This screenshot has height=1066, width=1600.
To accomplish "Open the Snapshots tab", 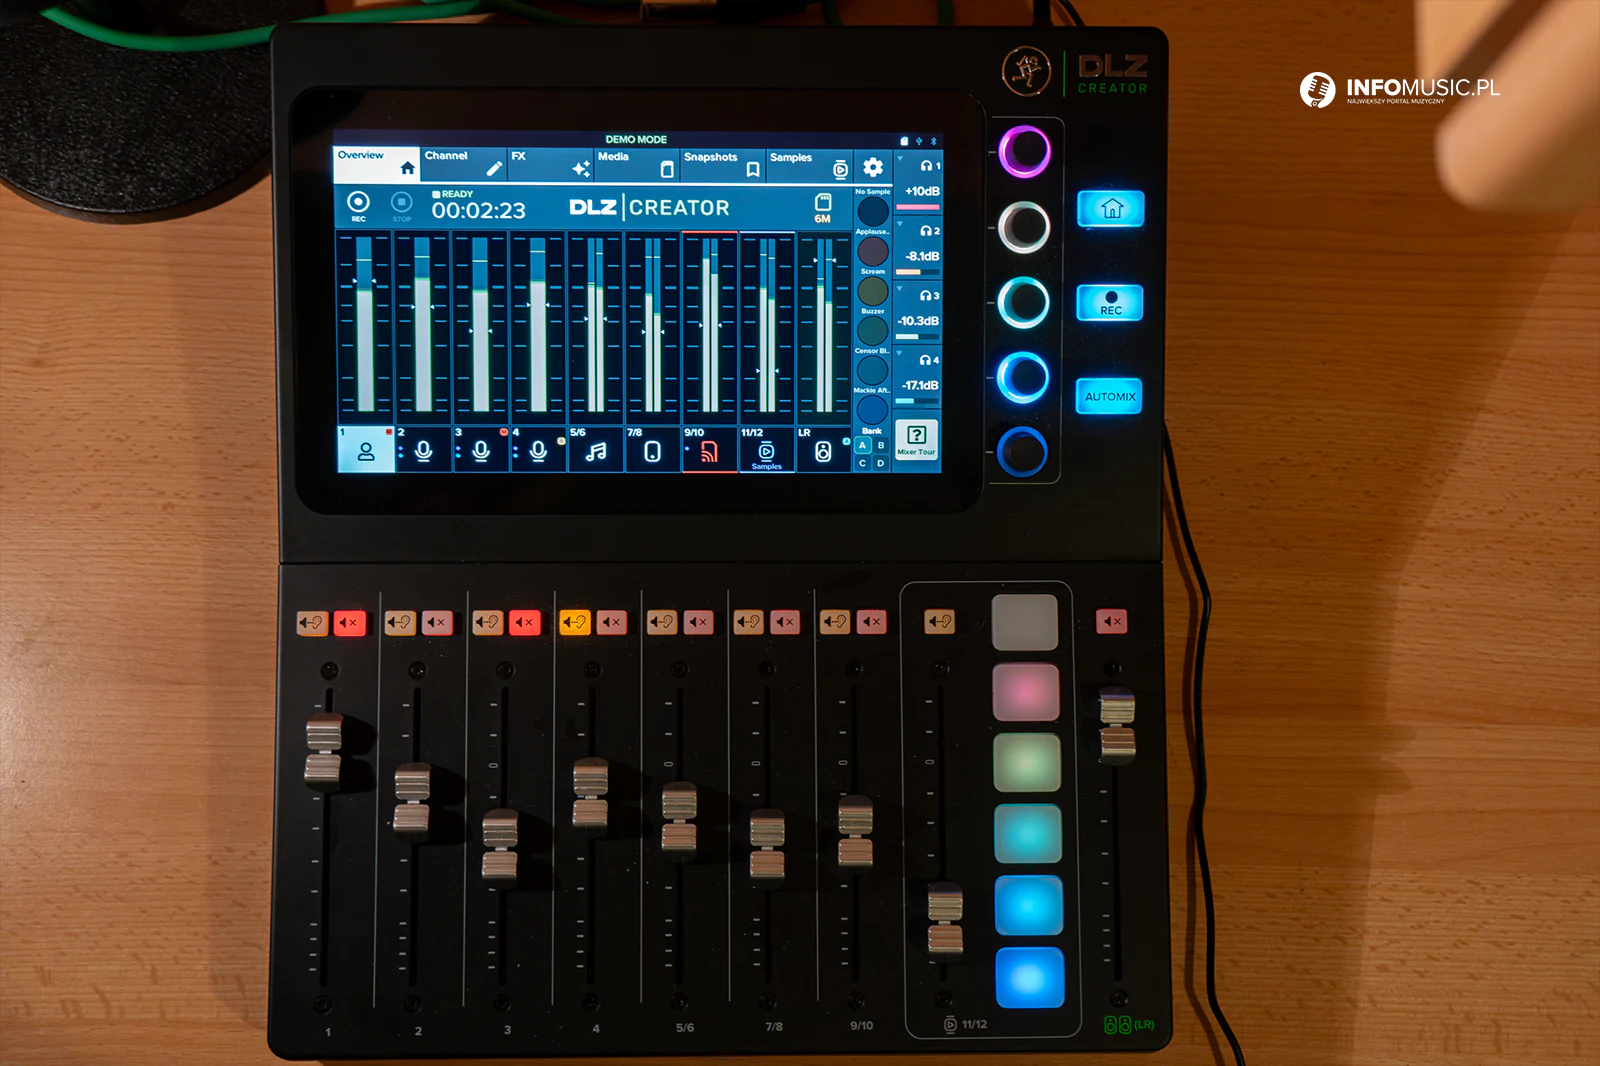I will (x=723, y=165).
